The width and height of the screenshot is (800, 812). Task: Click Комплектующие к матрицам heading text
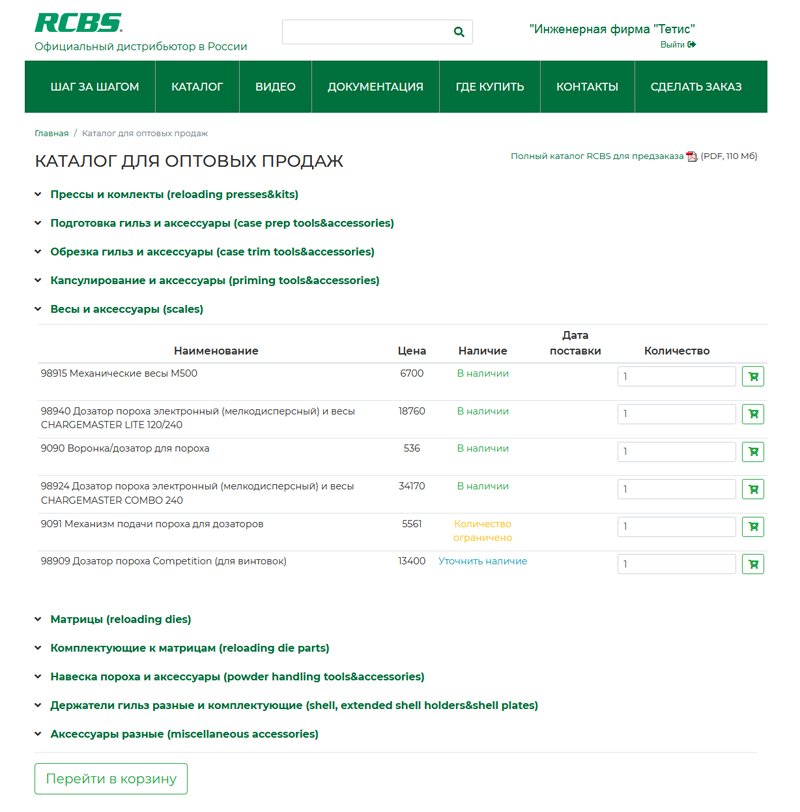click(190, 648)
